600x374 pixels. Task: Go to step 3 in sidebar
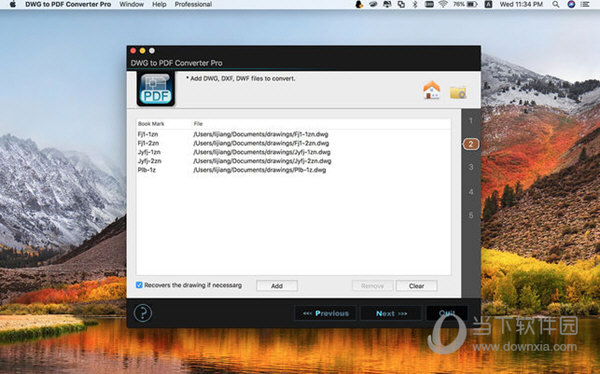[x=471, y=167]
